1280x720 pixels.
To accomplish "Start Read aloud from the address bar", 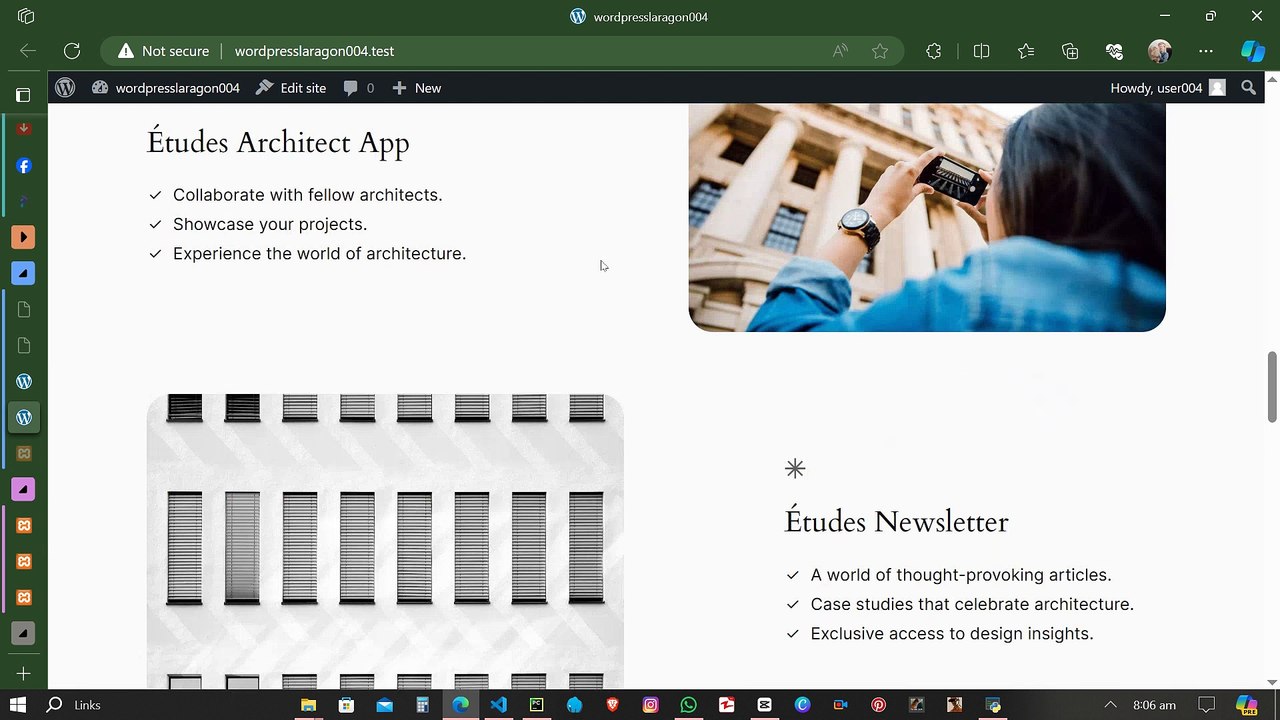I will point(840,51).
